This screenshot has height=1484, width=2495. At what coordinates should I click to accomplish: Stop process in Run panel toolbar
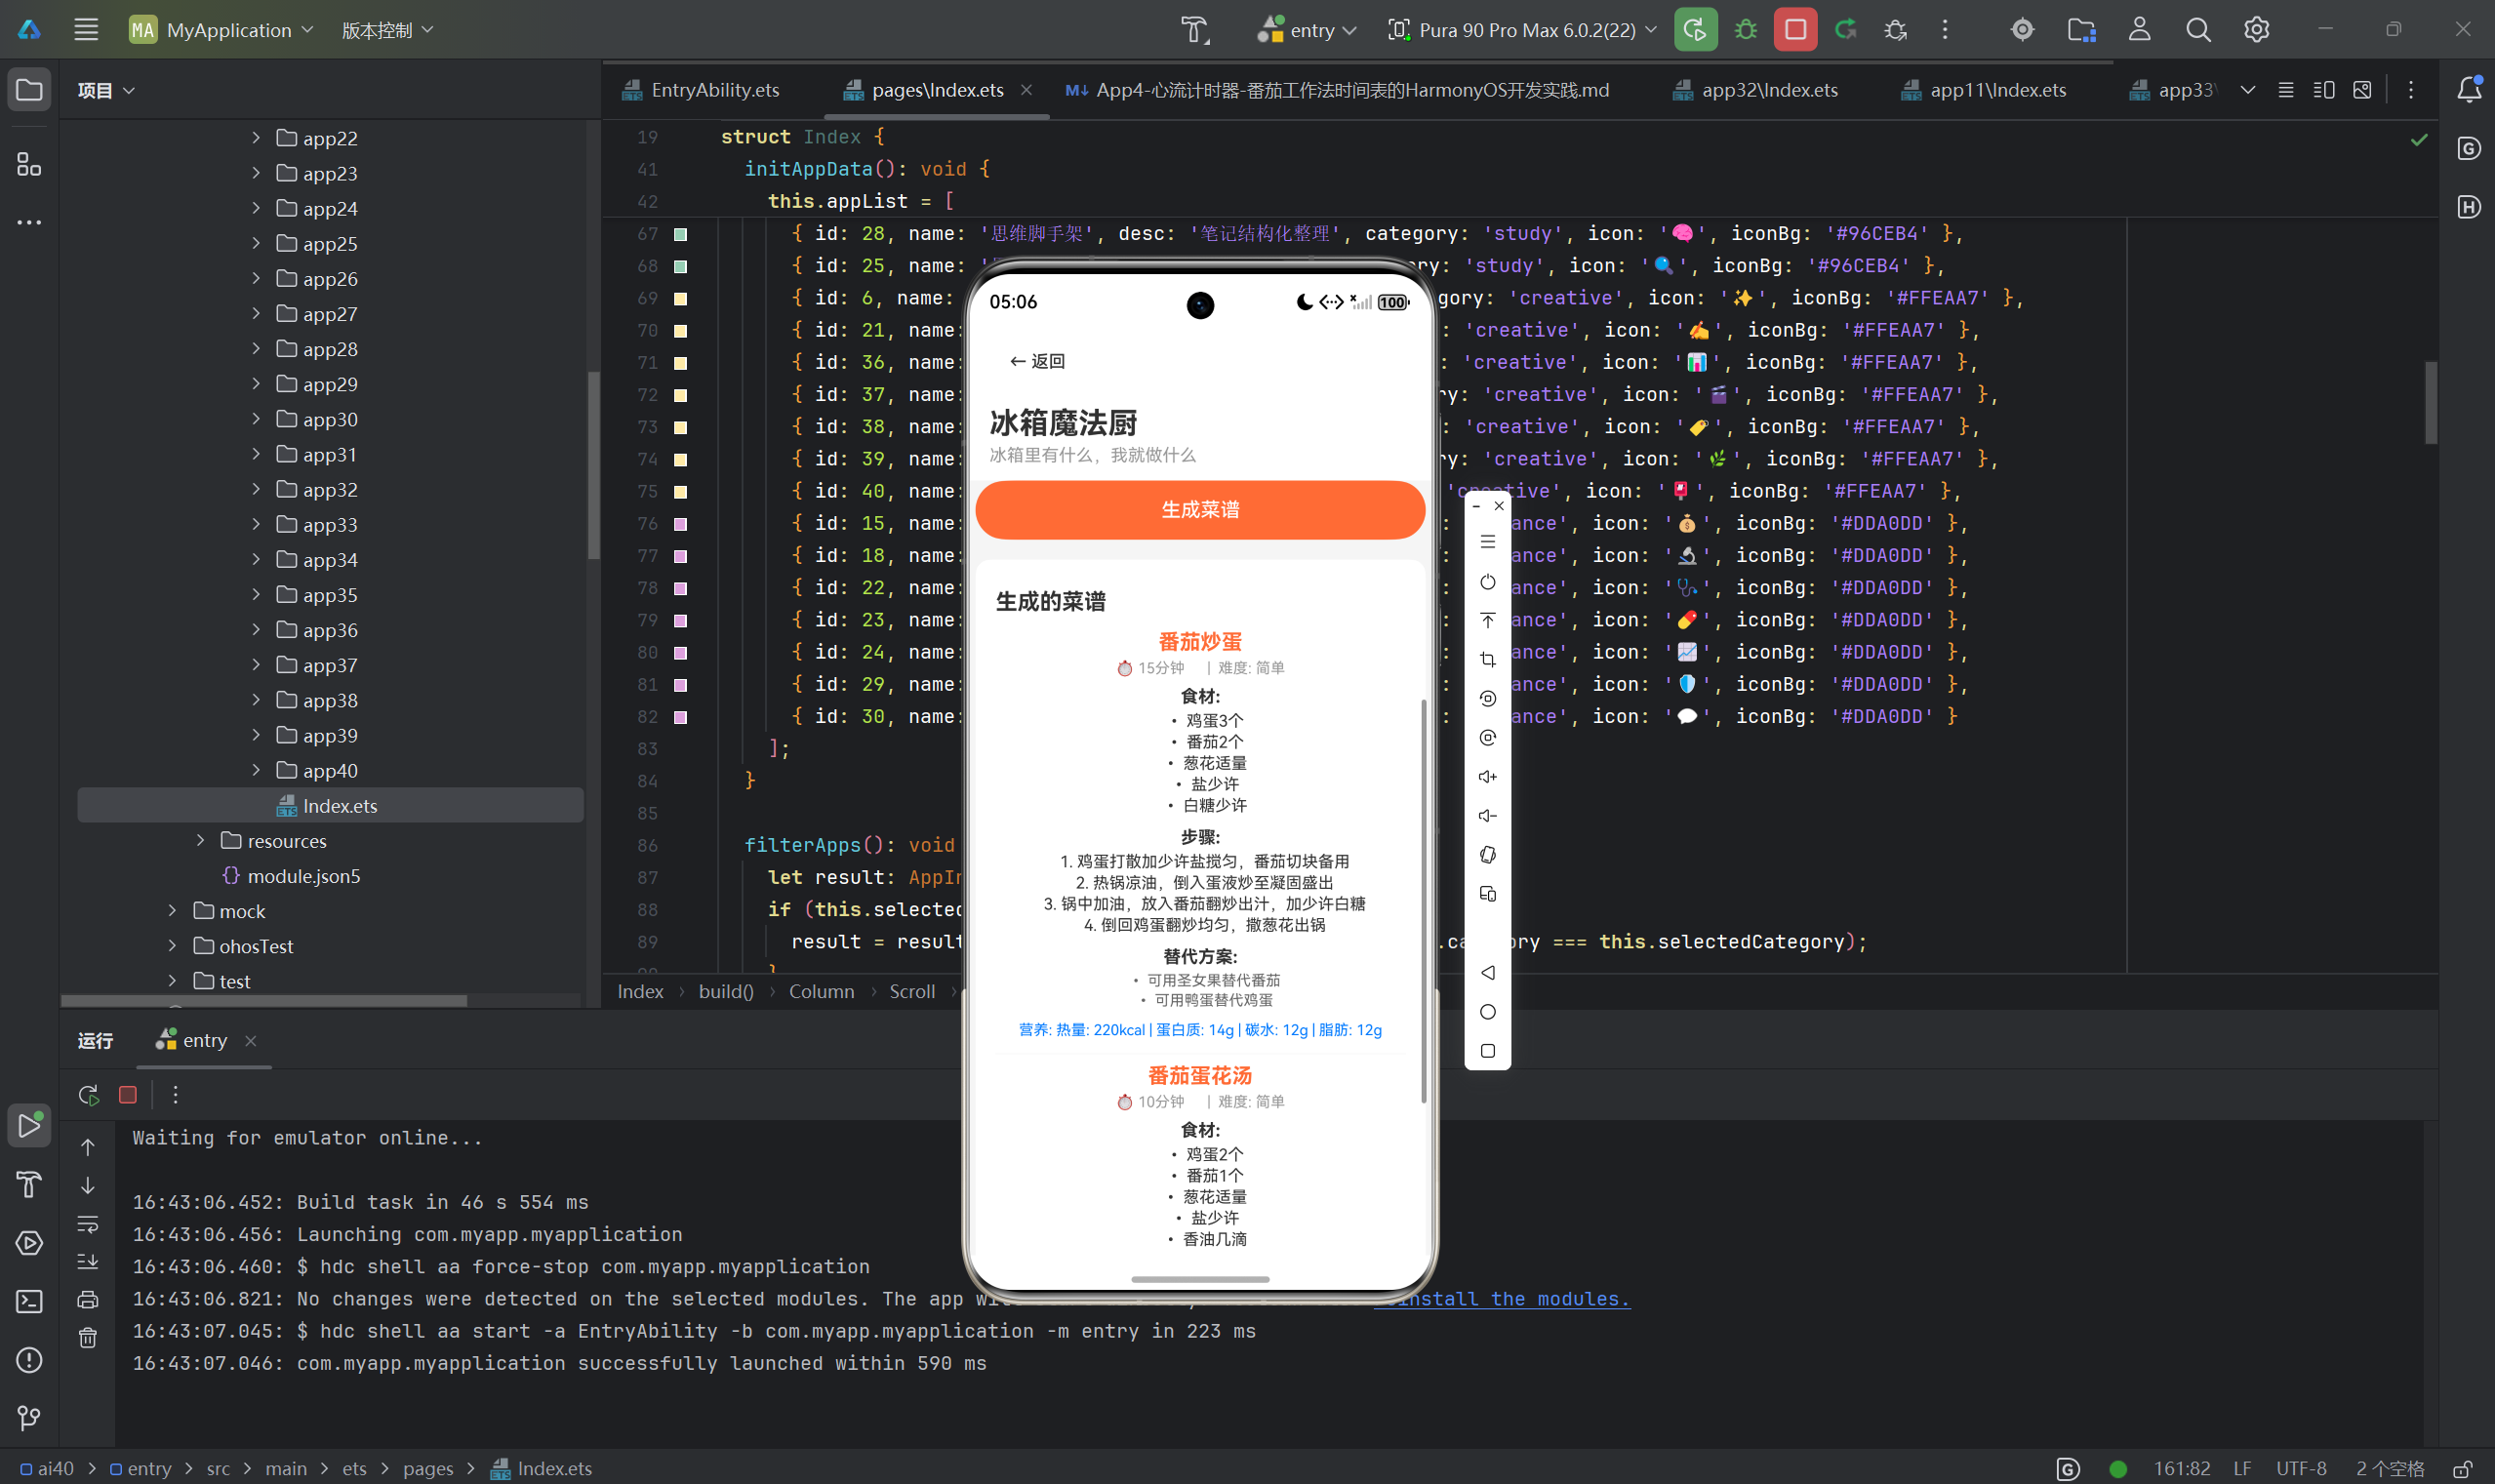click(x=128, y=1095)
